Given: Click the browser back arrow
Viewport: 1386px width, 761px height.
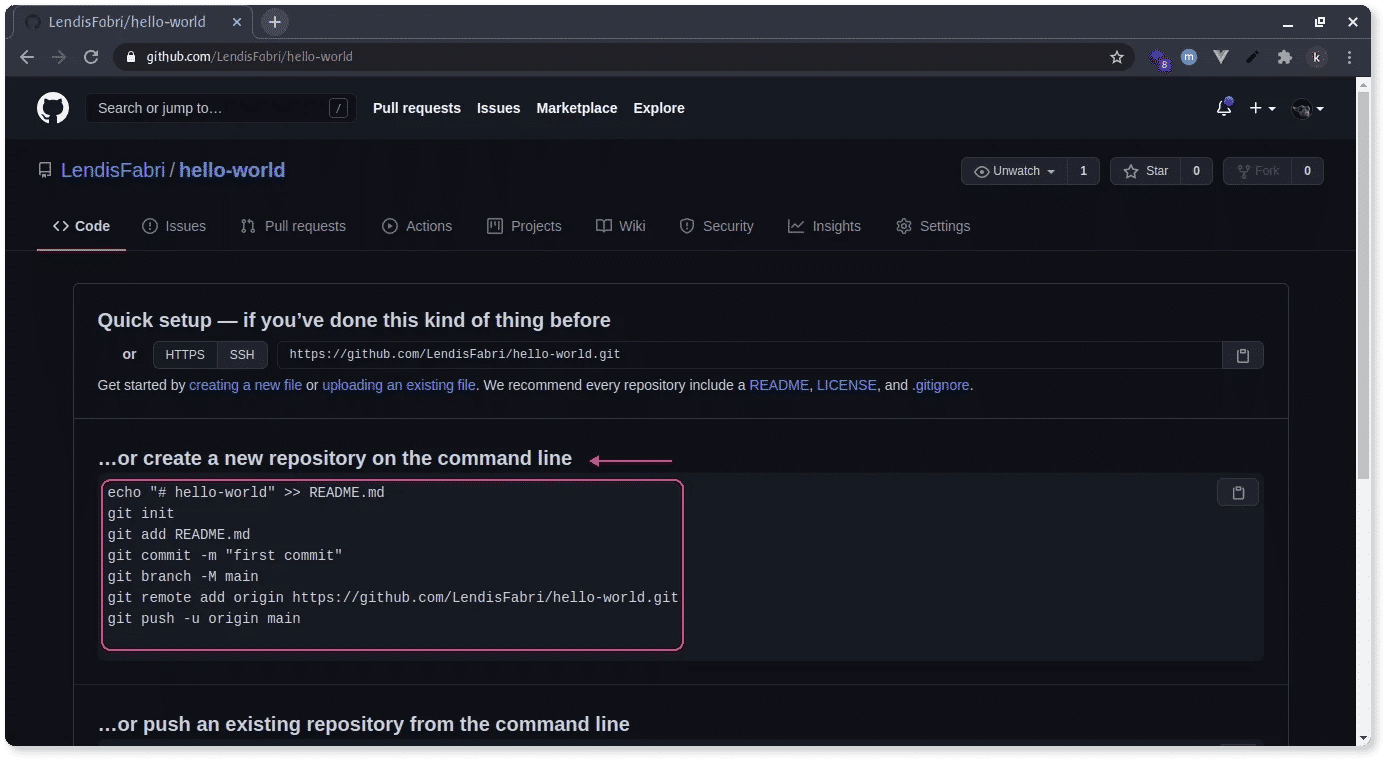Looking at the screenshot, I should (x=27, y=57).
